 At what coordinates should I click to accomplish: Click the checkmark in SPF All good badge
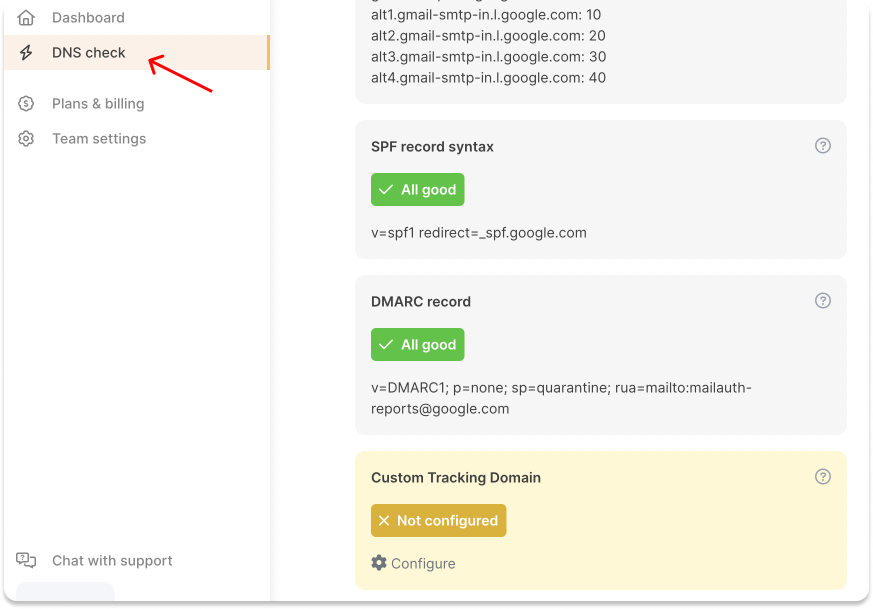coord(388,189)
